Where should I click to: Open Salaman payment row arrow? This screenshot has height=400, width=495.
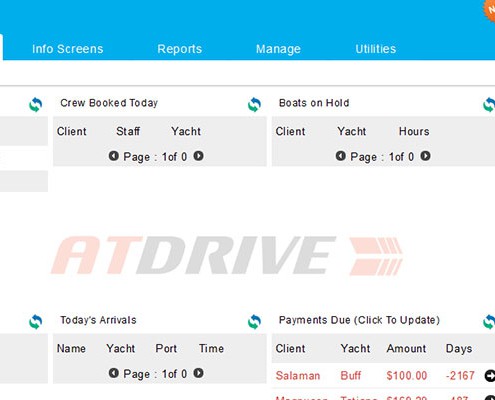click(x=490, y=376)
